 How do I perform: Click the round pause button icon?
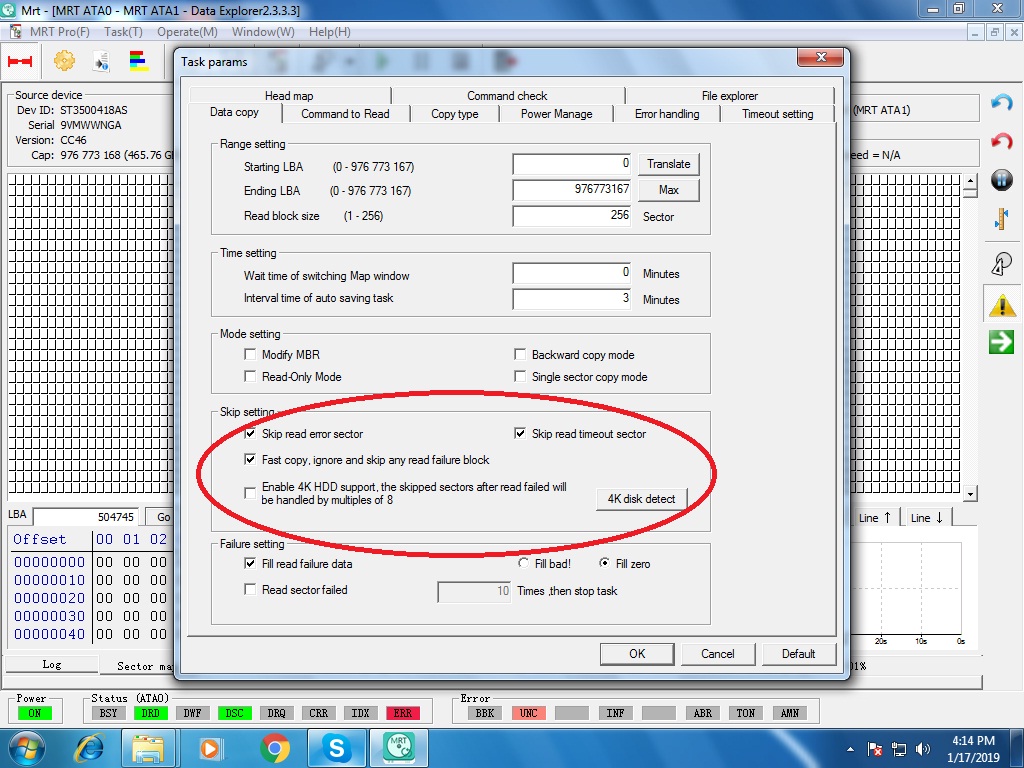[1001, 180]
